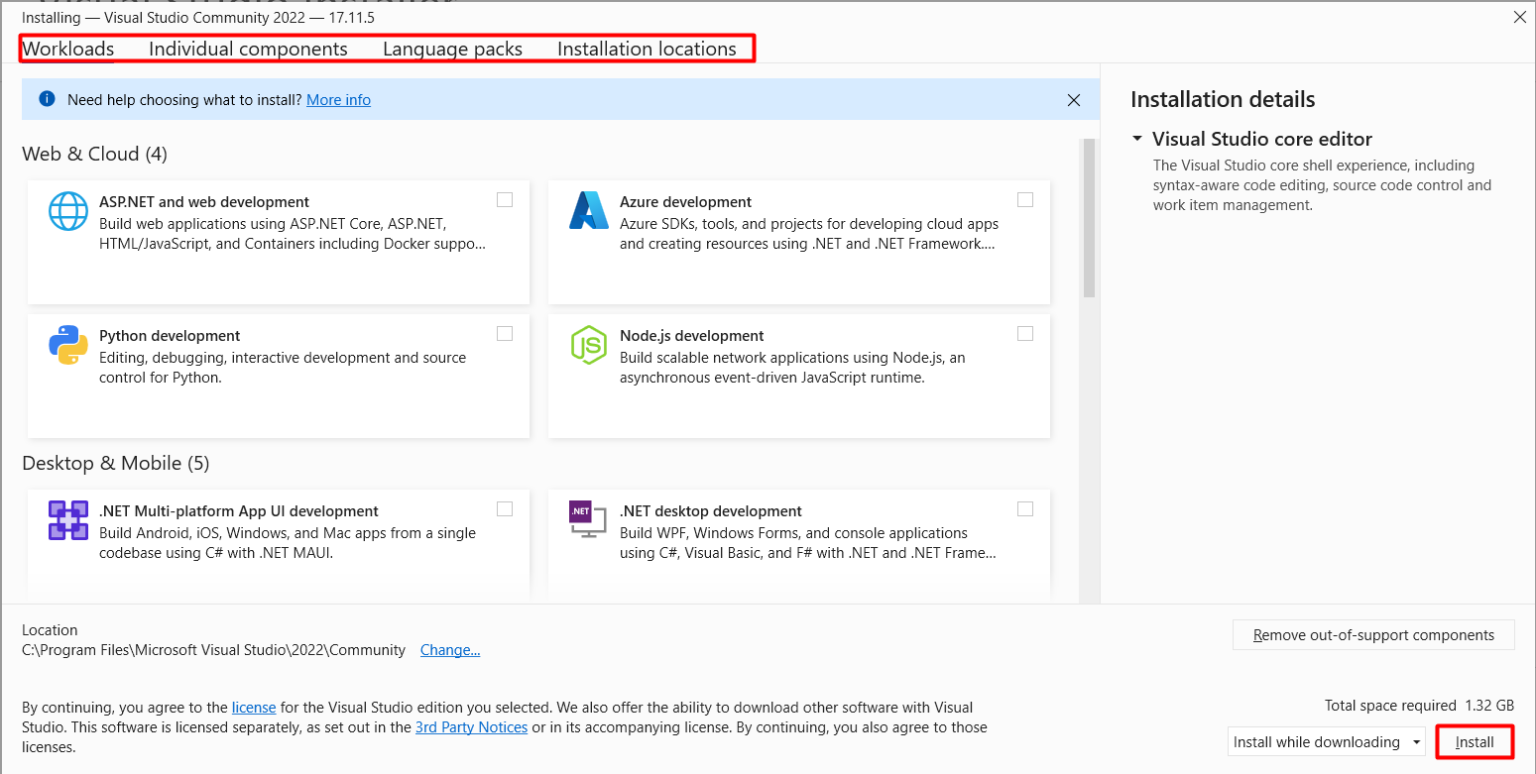Screen dimensions: 1536x774
Task: Dismiss the help banner with its X
Action: click(1073, 100)
